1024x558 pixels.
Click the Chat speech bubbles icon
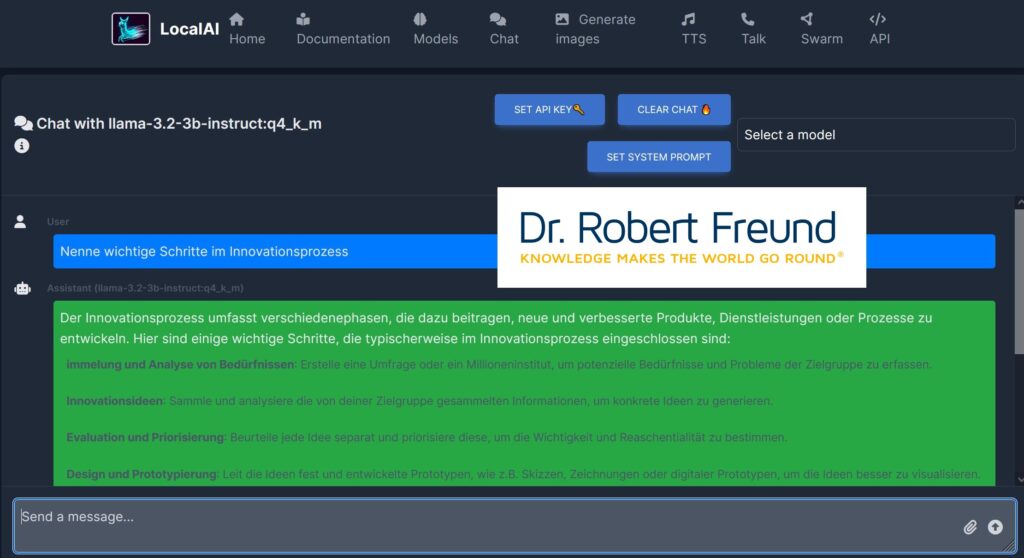(497, 19)
